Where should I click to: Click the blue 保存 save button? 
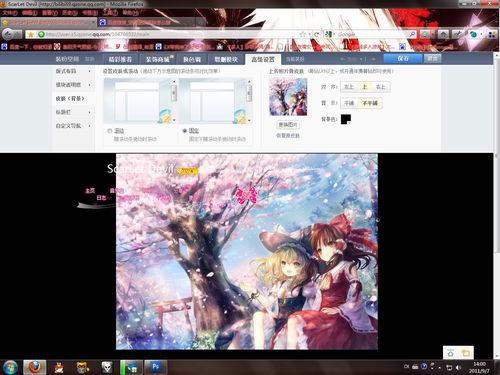click(403, 58)
